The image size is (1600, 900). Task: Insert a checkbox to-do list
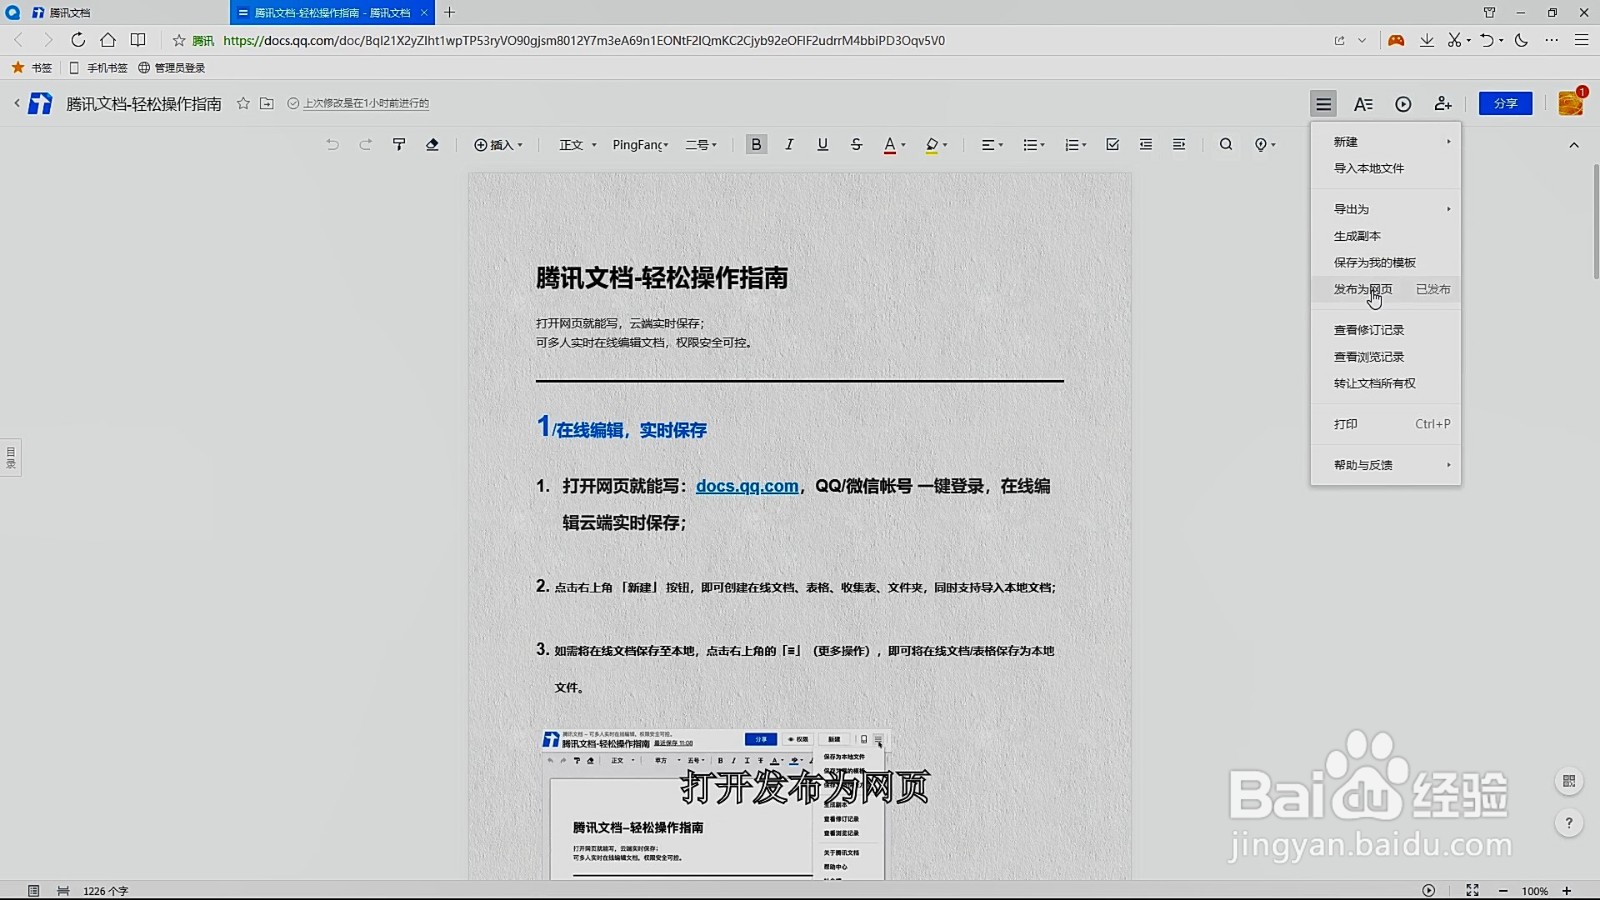[x=1112, y=145]
